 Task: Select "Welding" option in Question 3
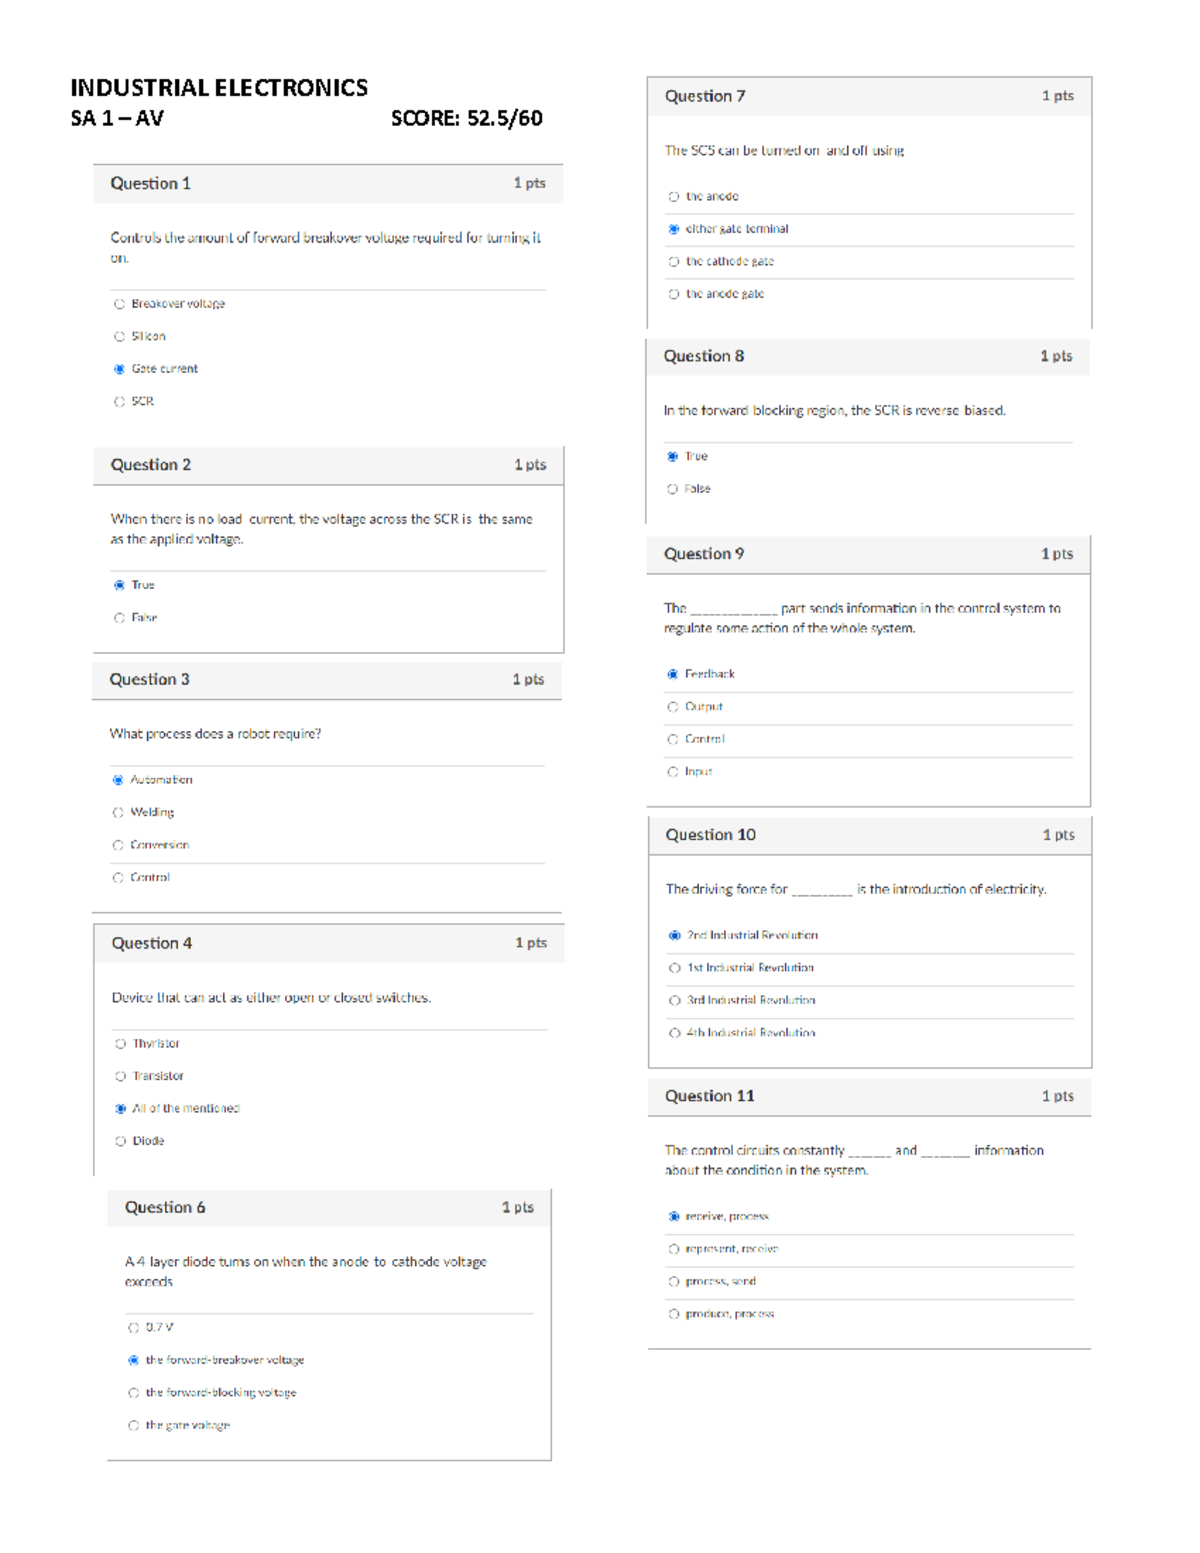coord(120,812)
